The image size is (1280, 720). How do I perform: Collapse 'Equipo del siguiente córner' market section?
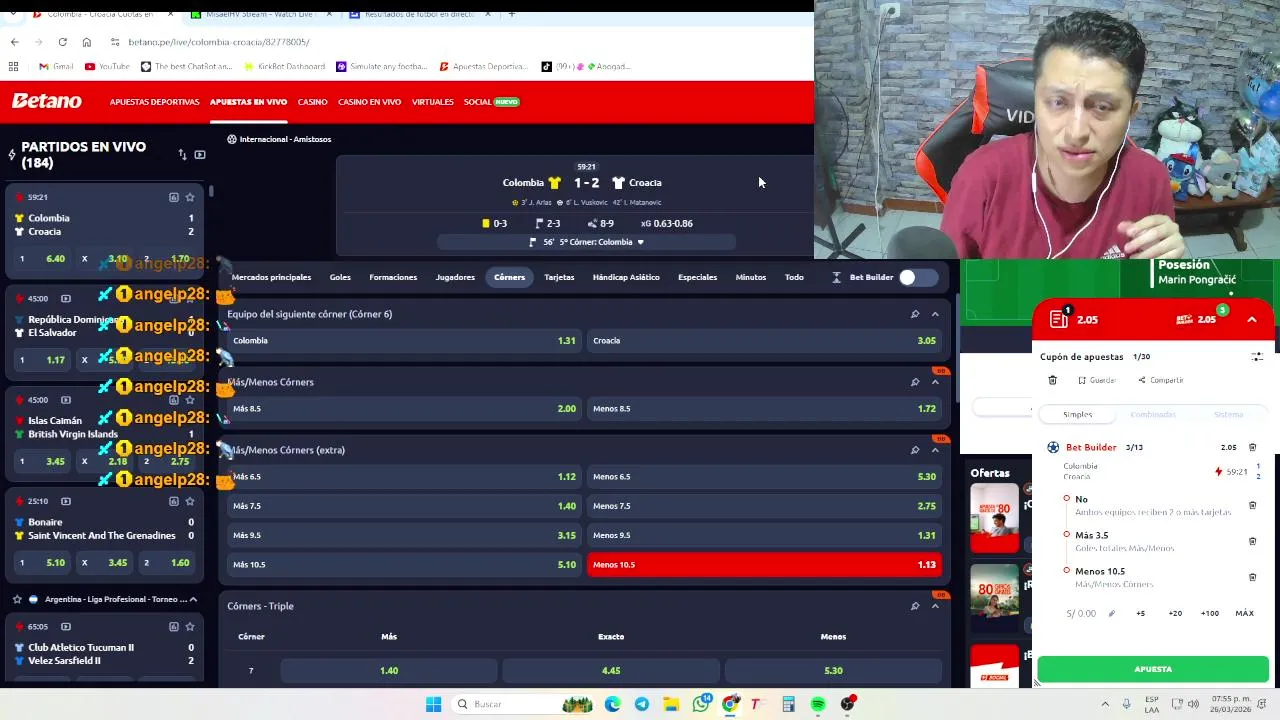pos(935,314)
